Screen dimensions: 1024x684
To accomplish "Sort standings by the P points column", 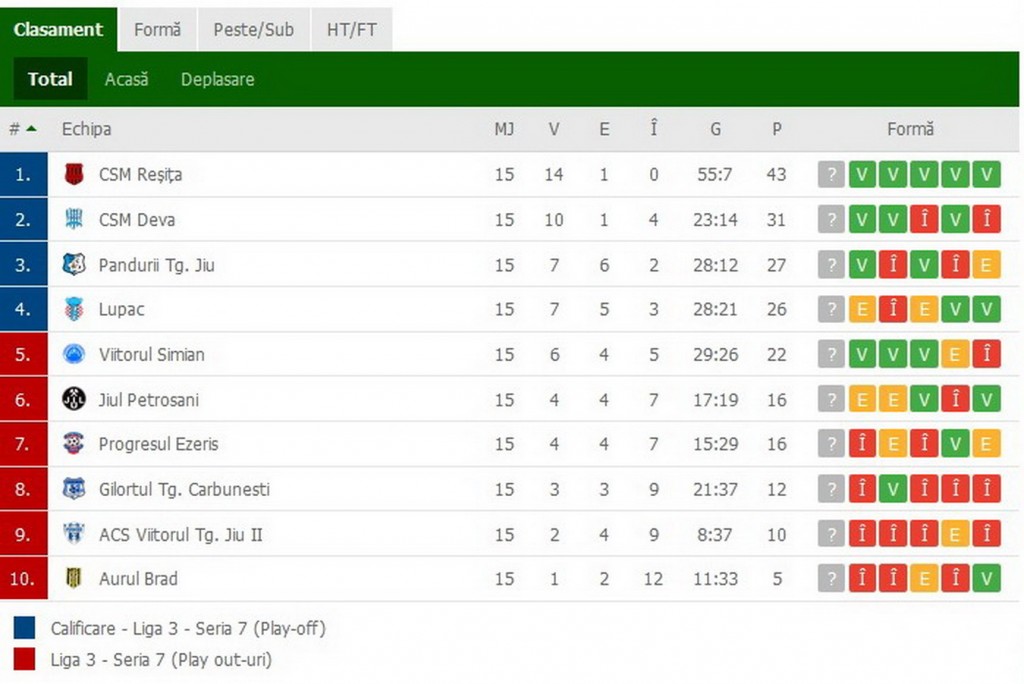I will [x=776, y=129].
